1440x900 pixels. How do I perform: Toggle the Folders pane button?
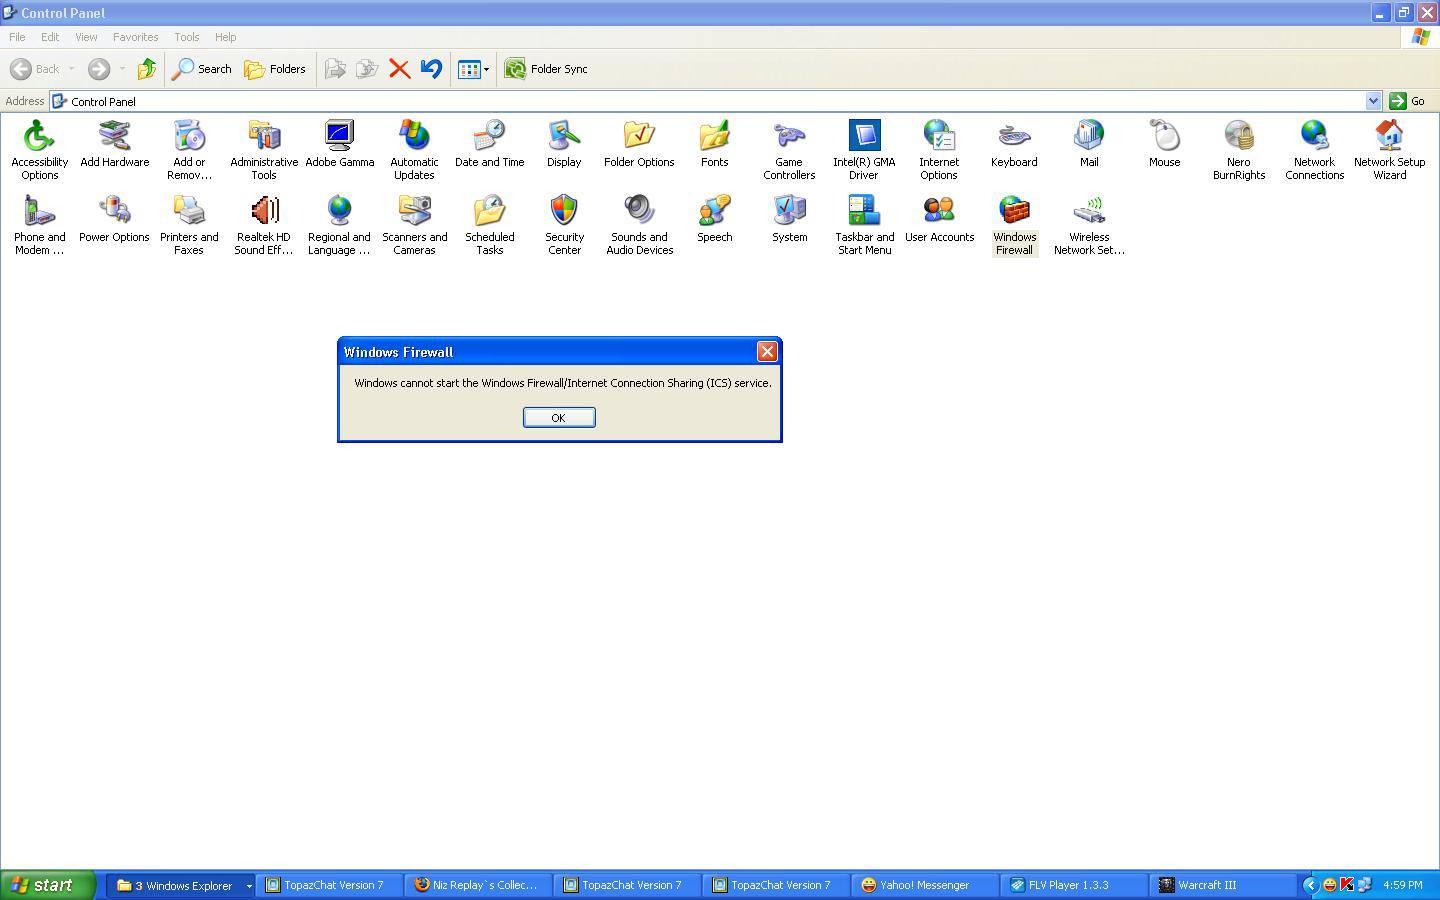click(275, 69)
